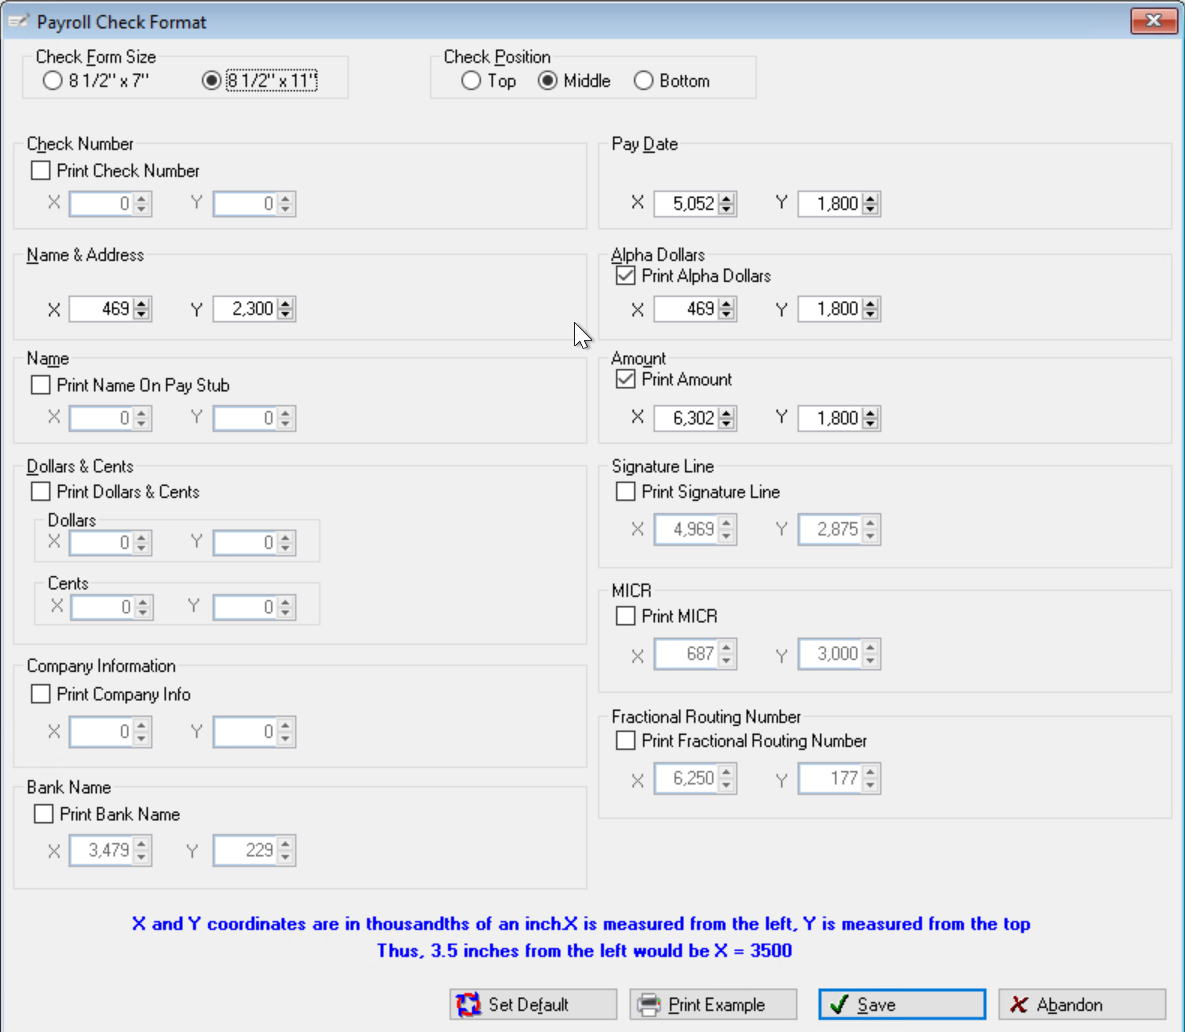Screen dimensions: 1185x1032
Task: Uncheck Print Amount
Action: [x=625, y=379]
